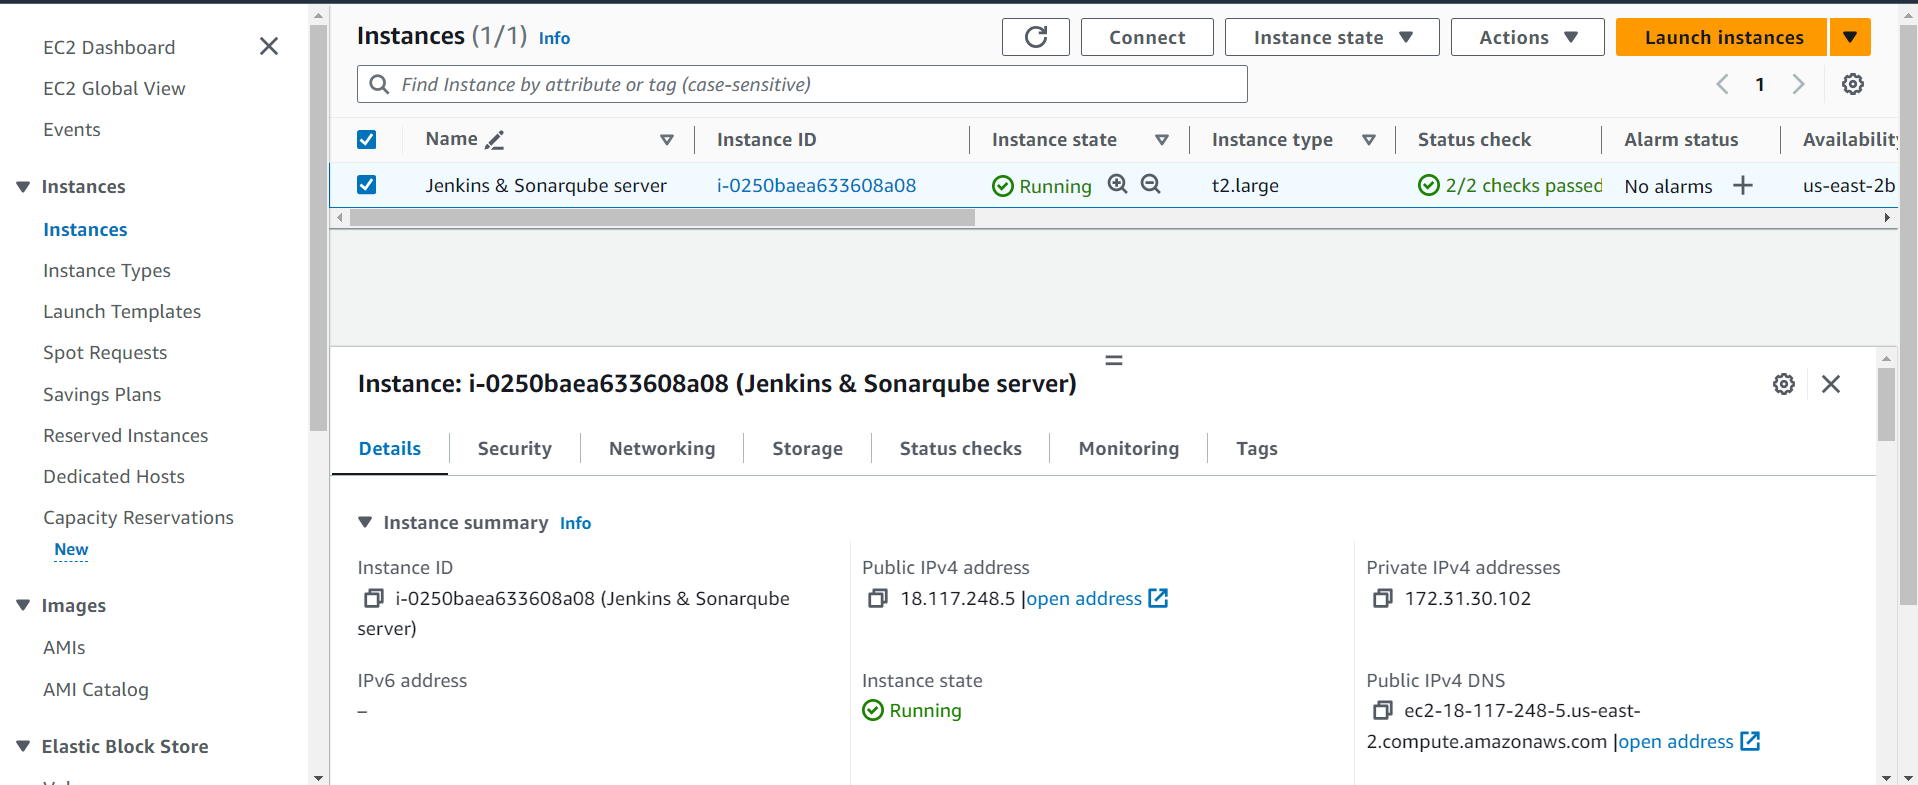Copy the Private IPv4 address

[1382, 598]
